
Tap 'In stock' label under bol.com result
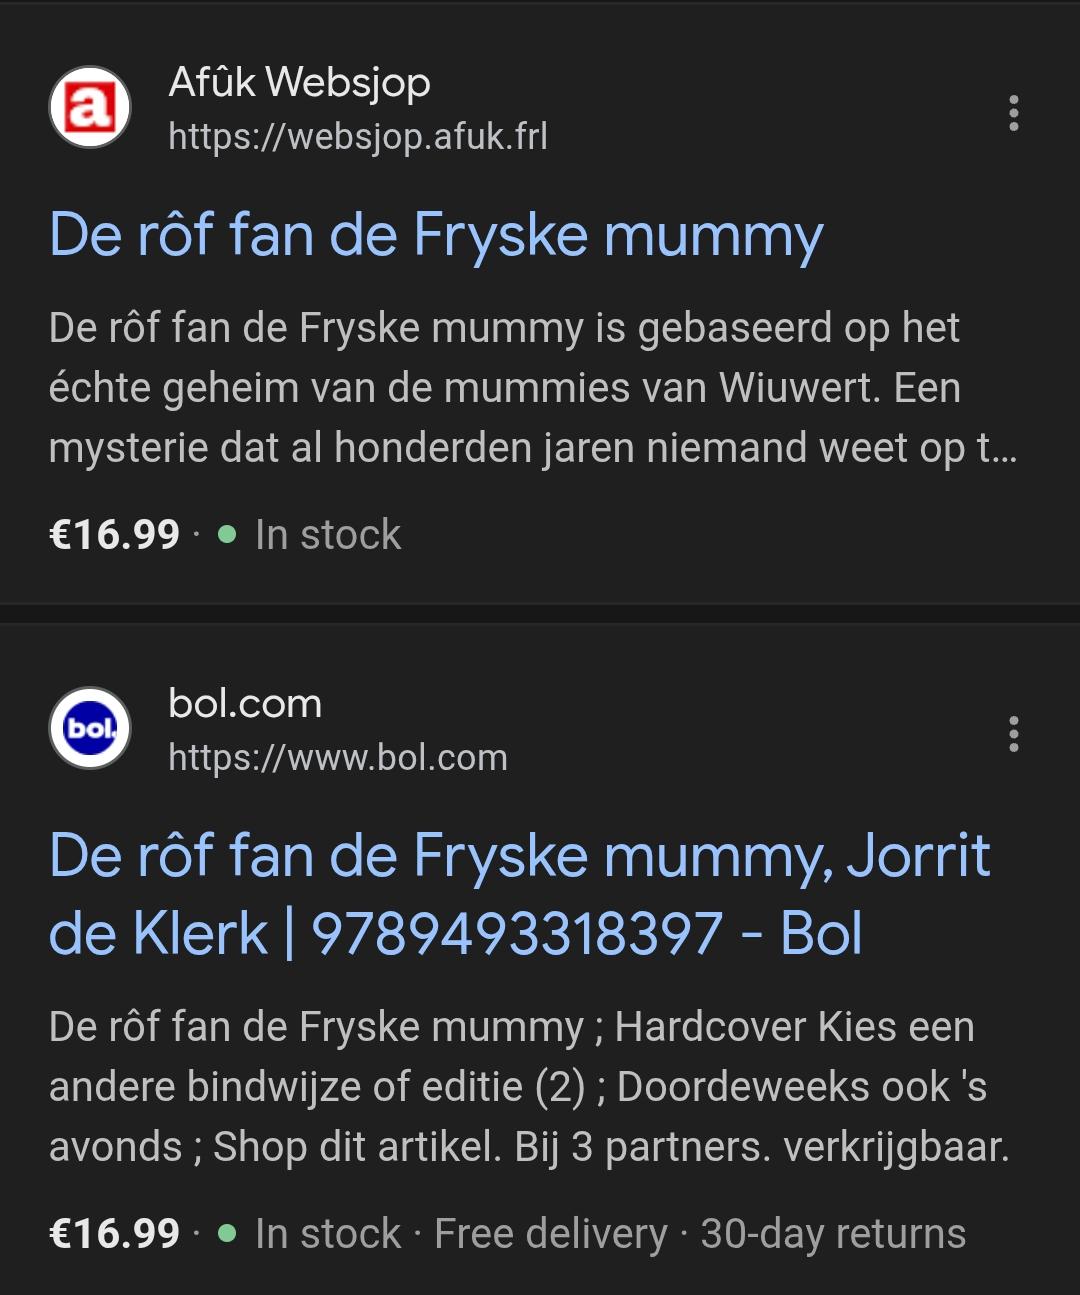pyautogui.click(x=328, y=1234)
